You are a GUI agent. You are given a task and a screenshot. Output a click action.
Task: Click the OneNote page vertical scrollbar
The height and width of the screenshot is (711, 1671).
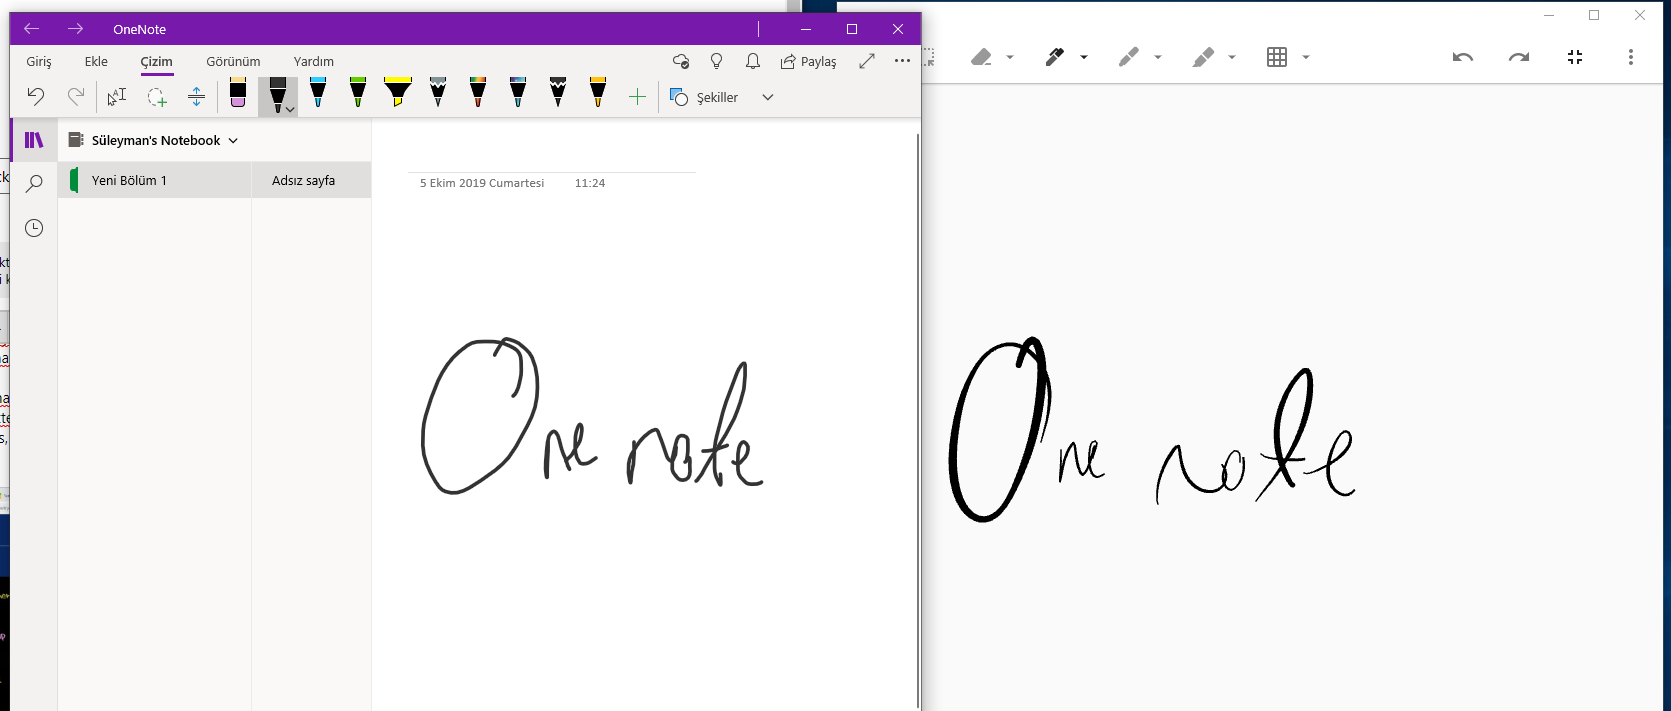pyautogui.click(x=918, y=420)
